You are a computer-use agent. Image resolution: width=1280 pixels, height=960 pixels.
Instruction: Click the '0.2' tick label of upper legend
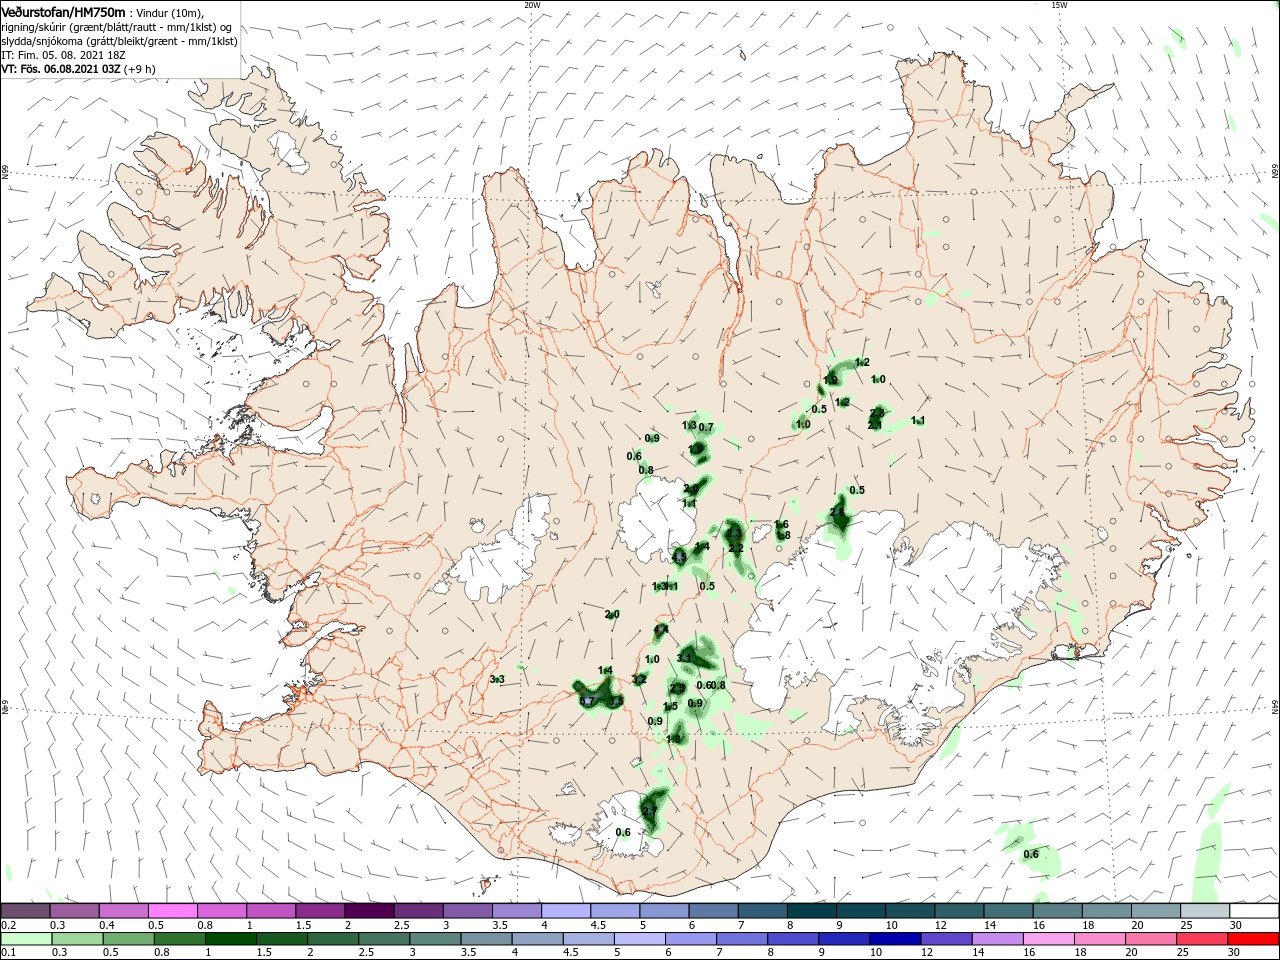[8, 925]
